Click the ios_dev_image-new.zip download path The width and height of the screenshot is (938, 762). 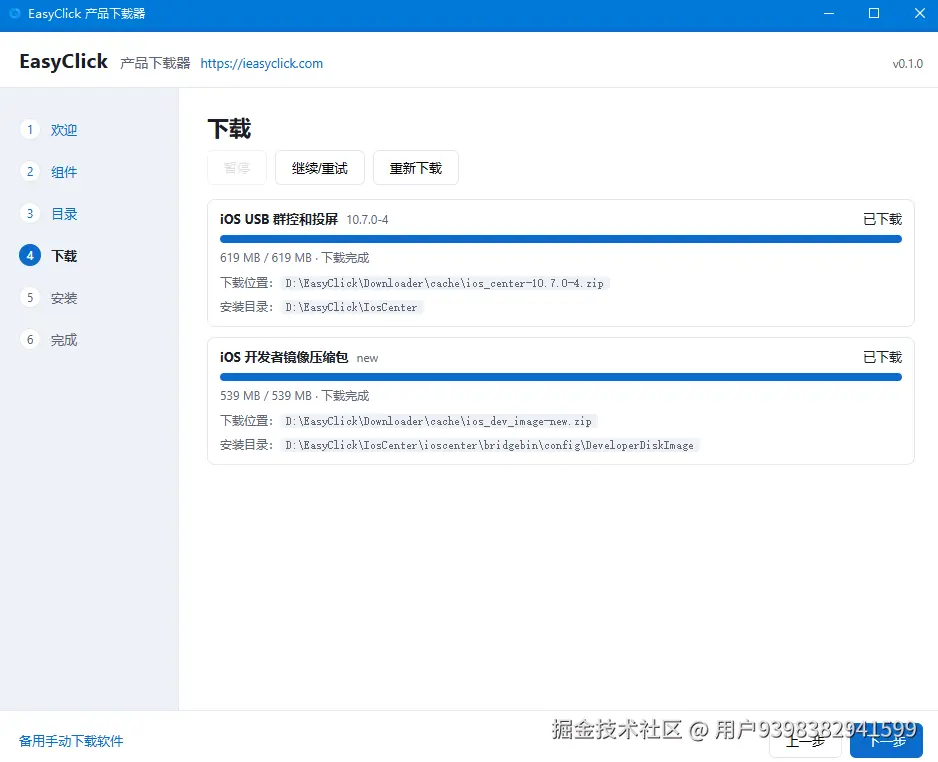pyautogui.click(x=438, y=421)
